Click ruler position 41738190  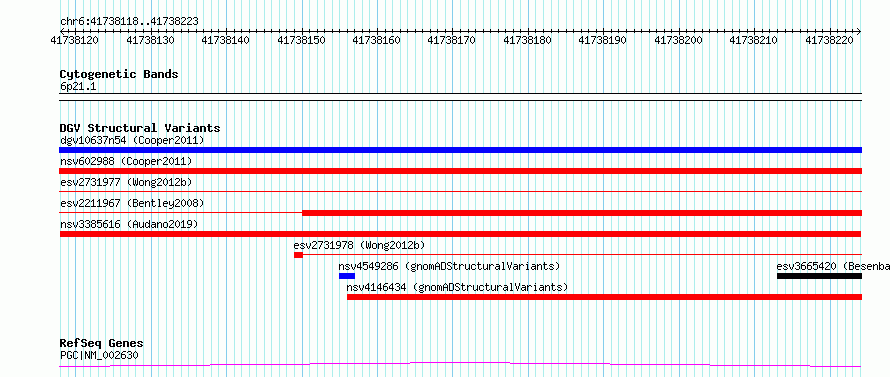[603, 40]
